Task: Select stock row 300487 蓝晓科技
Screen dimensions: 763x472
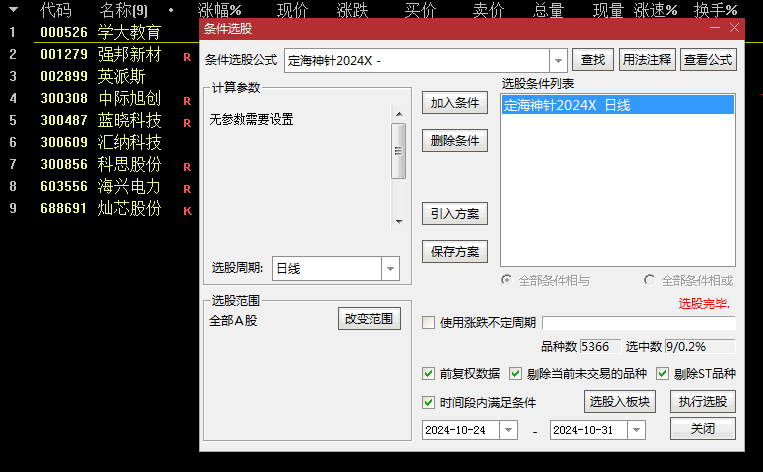Action: point(100,120)
